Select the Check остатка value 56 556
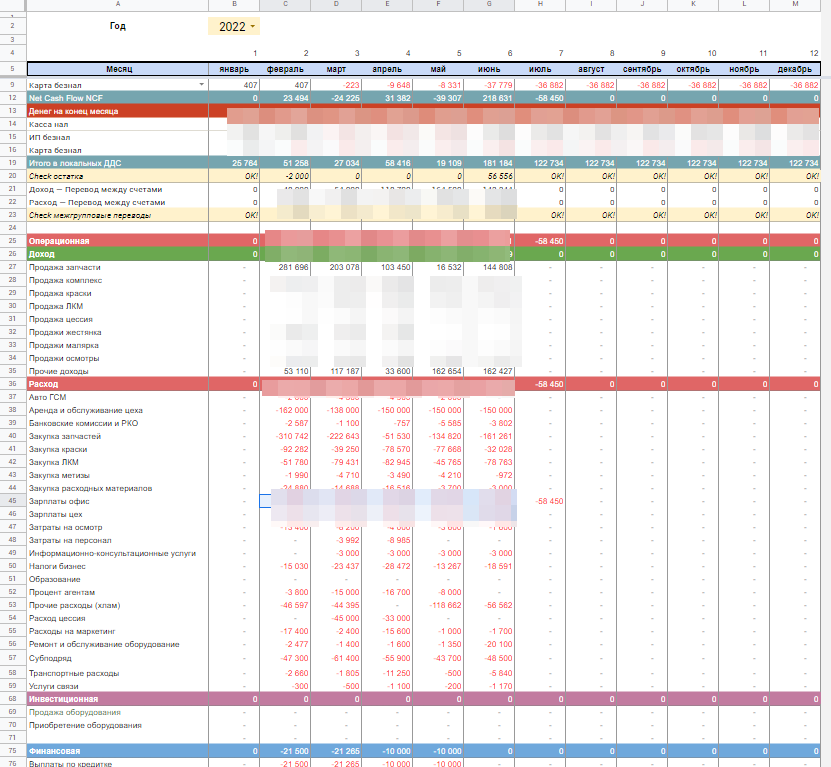This screenshot has height=767, width=831. pyautogui.click(x=489, y=176)
